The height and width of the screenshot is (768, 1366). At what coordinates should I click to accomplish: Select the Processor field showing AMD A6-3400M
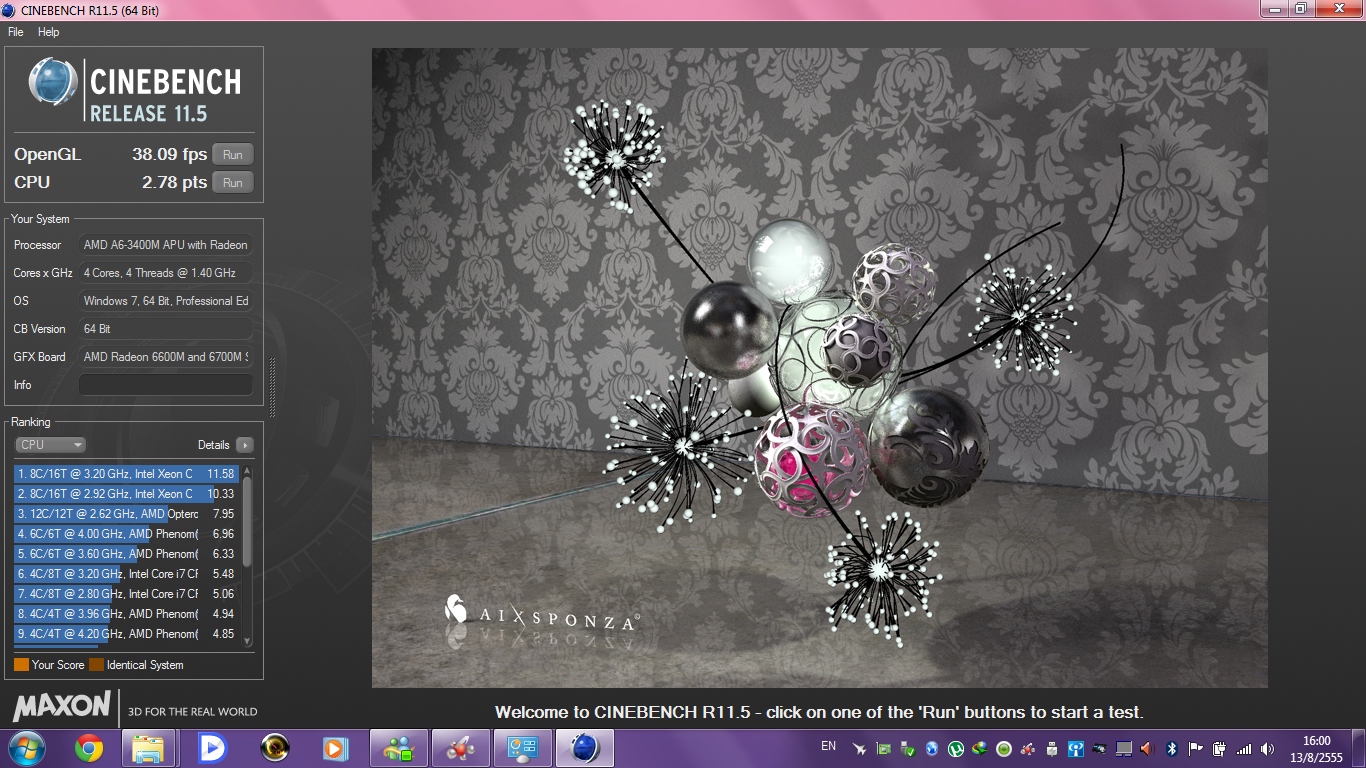point(166,245)
